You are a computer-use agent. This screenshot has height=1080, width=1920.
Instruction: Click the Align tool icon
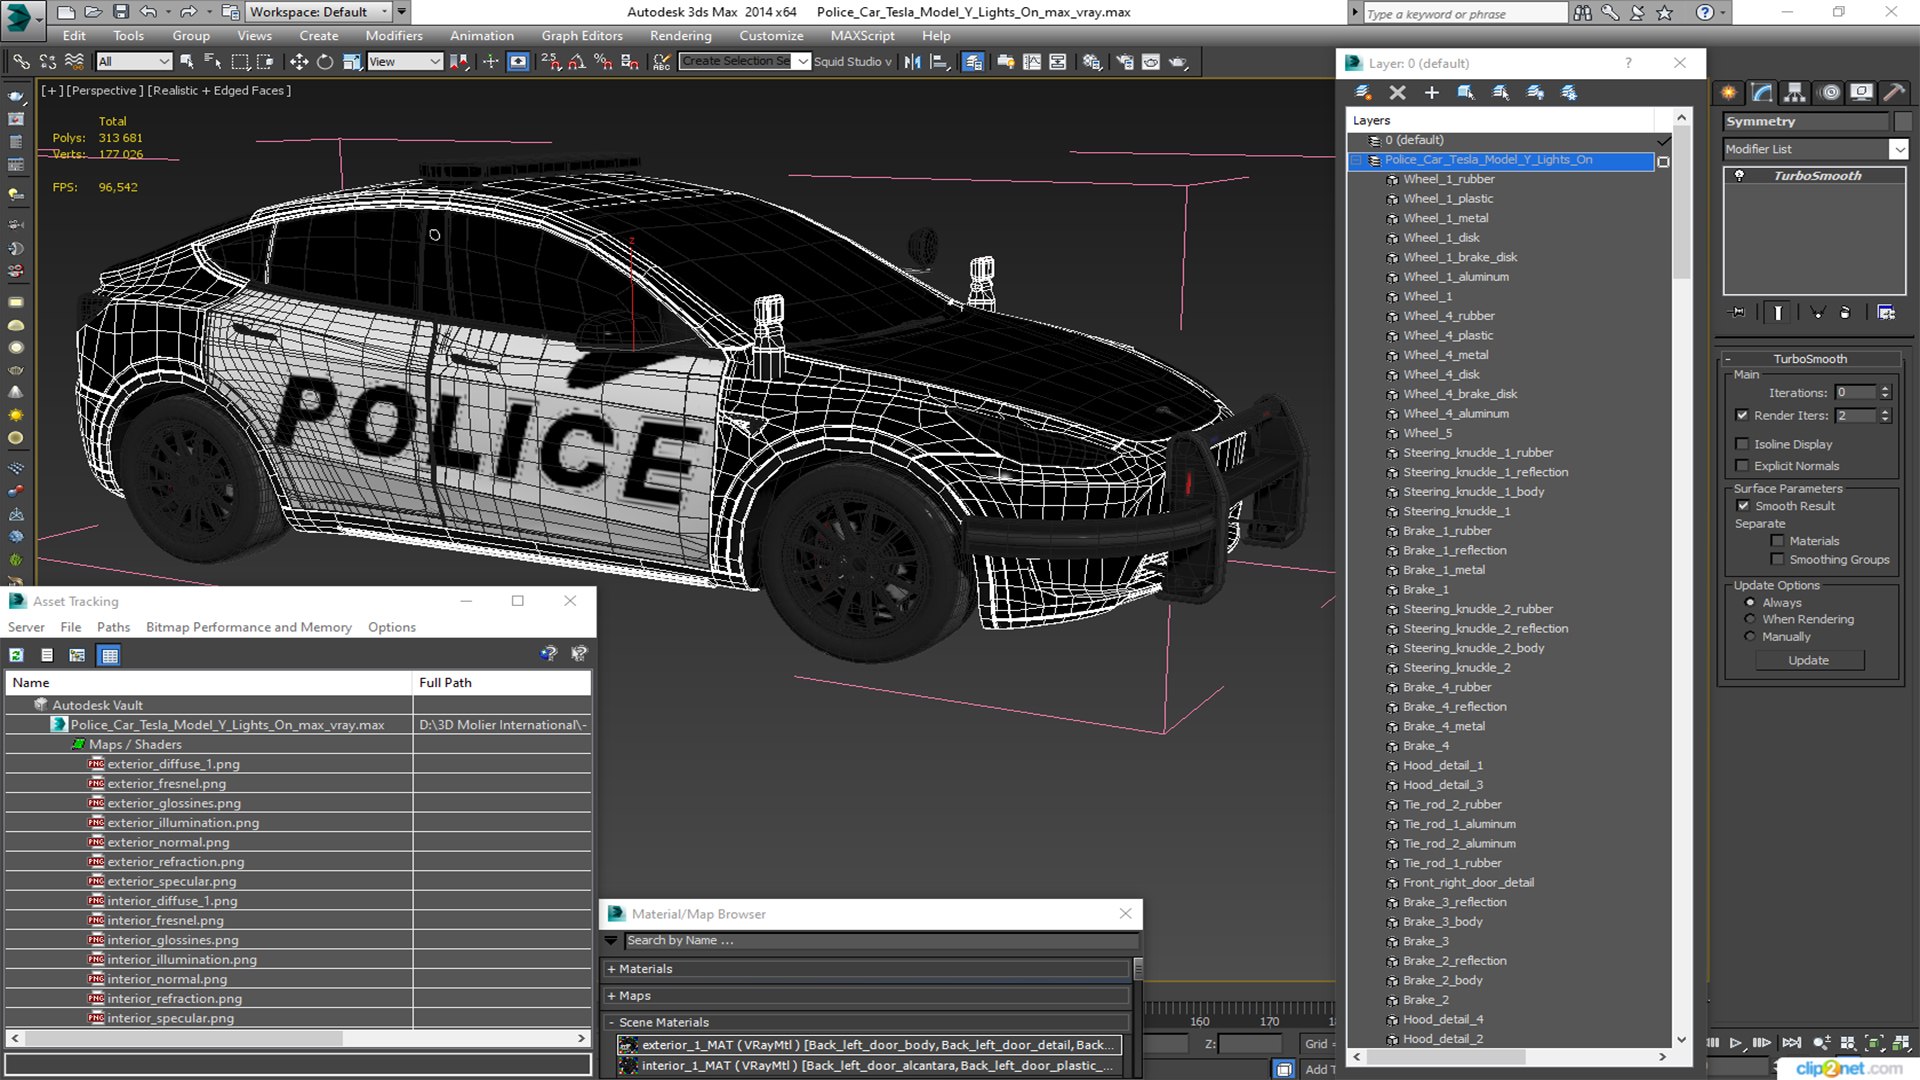(939, 62)
